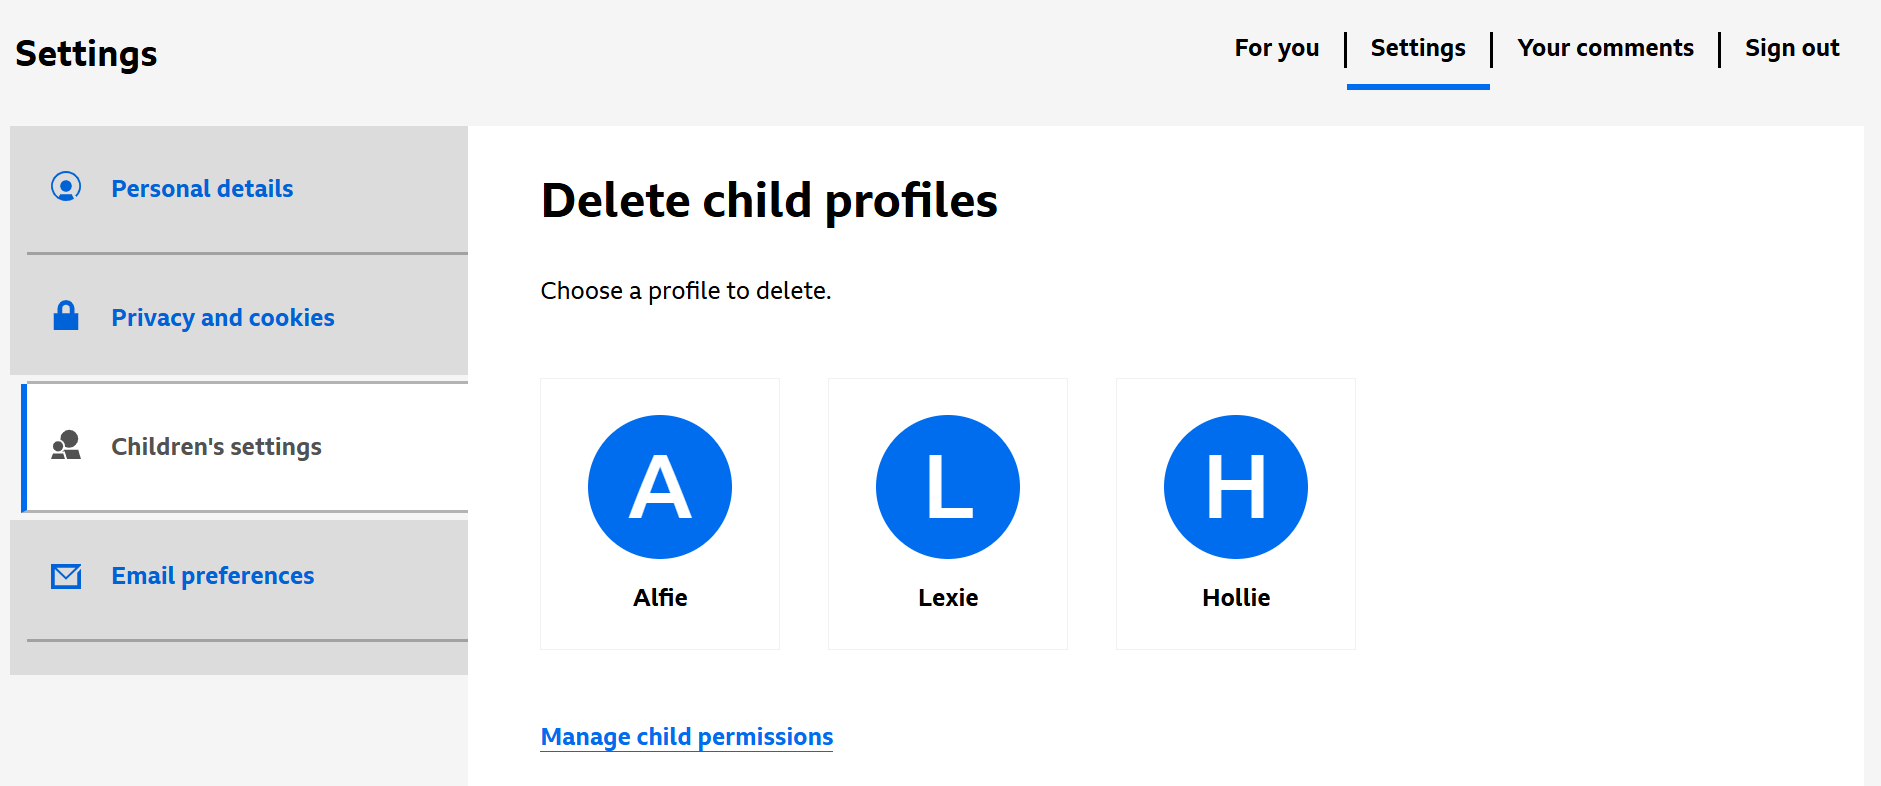The image size is (1881, 786).
Task: Click Lexie's avatar with the letter L
Action: click(947, 487)
